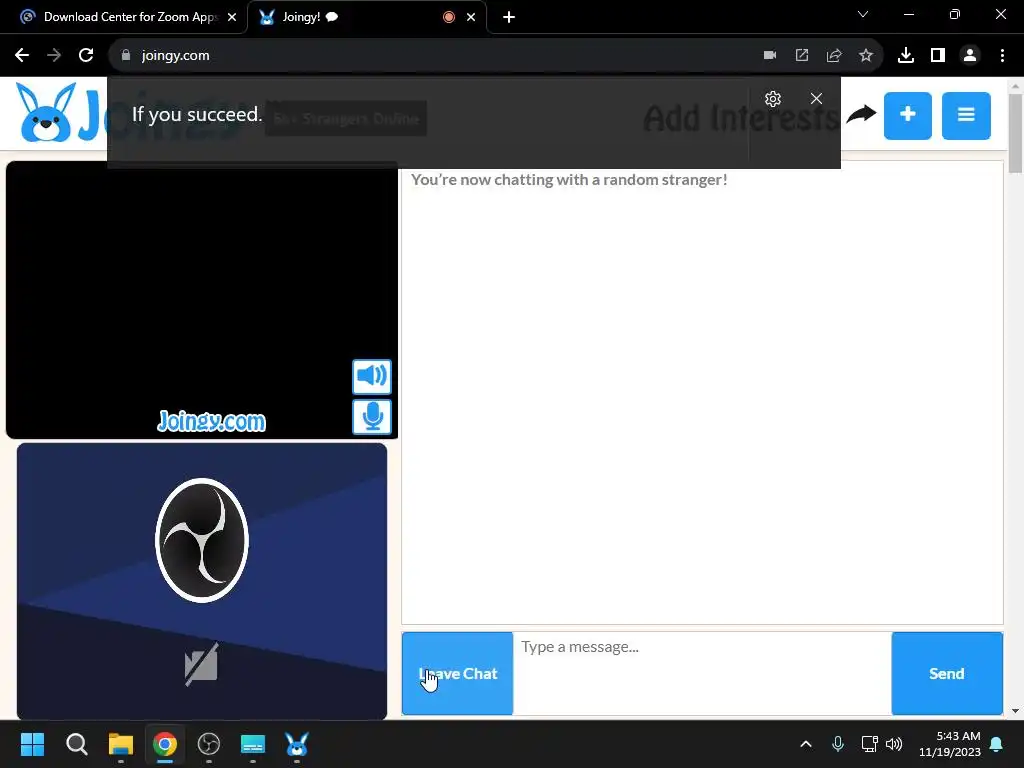The image size is (1024, 768).
Task: Open Chrome downloads
Action: pyautogui.click(x=906, y=56)
